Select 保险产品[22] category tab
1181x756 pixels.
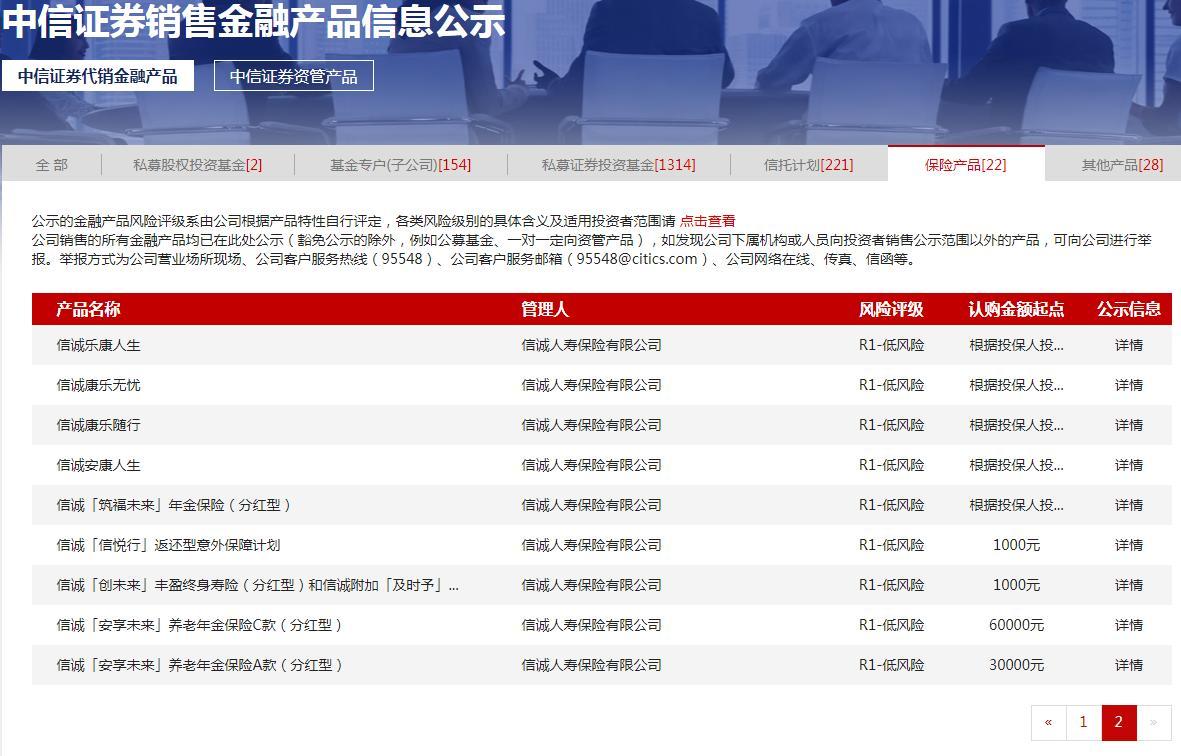point(965,165)
